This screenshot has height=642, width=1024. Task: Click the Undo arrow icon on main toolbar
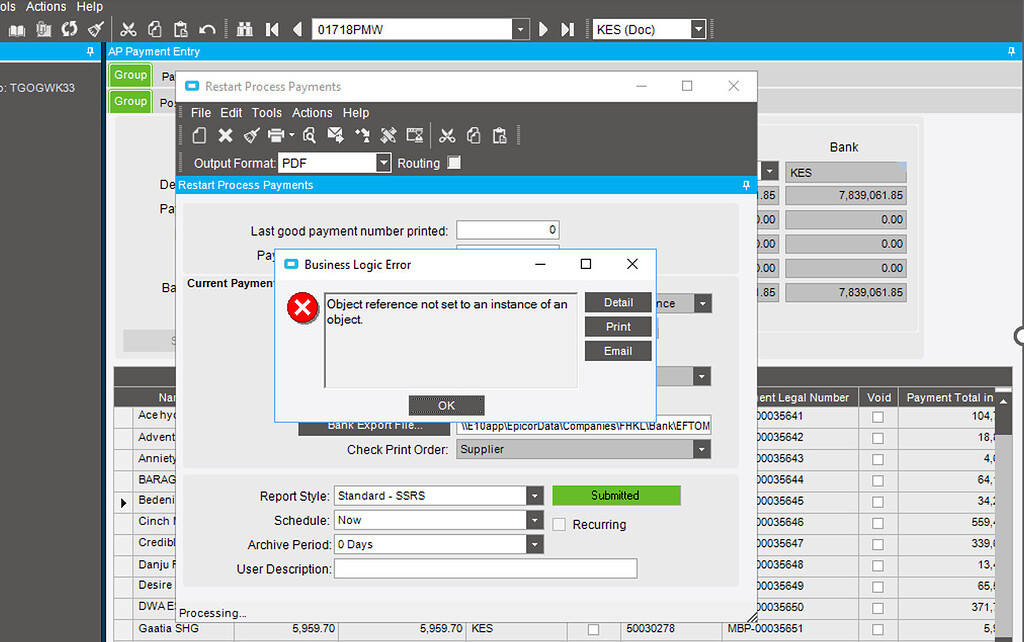[x=207, y=29]
